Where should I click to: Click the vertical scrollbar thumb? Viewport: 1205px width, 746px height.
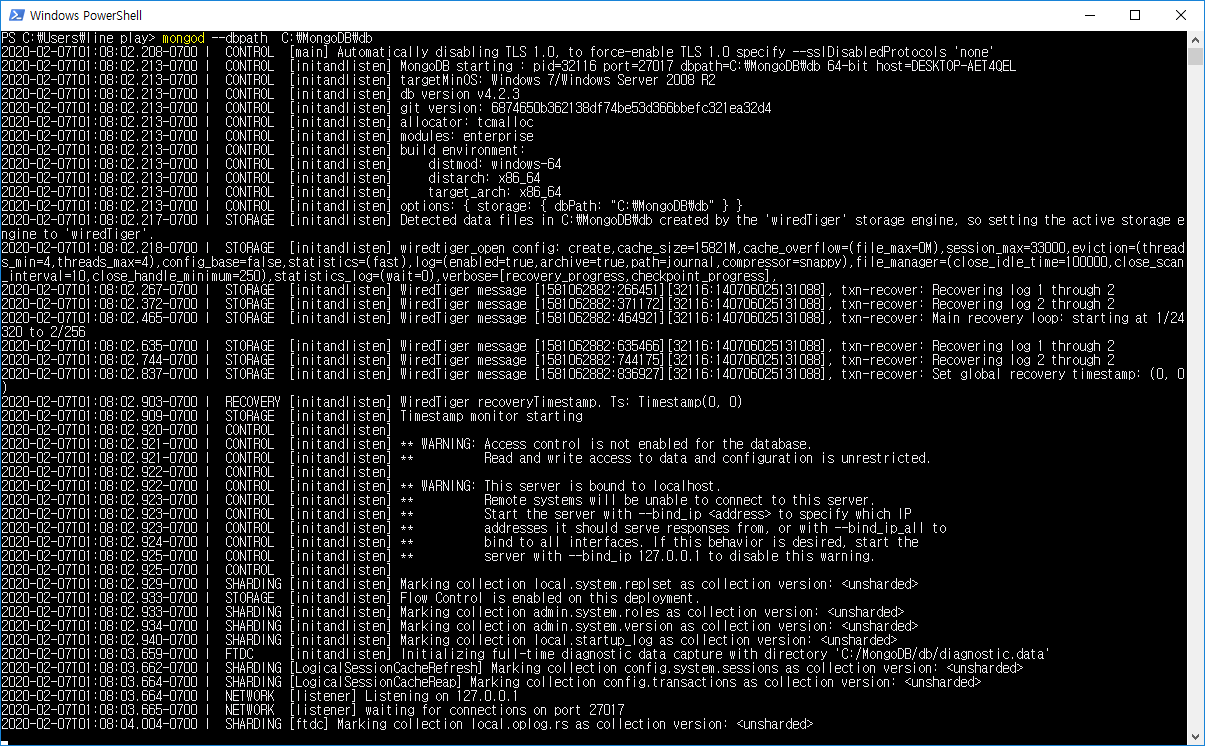coord(1195,56)
